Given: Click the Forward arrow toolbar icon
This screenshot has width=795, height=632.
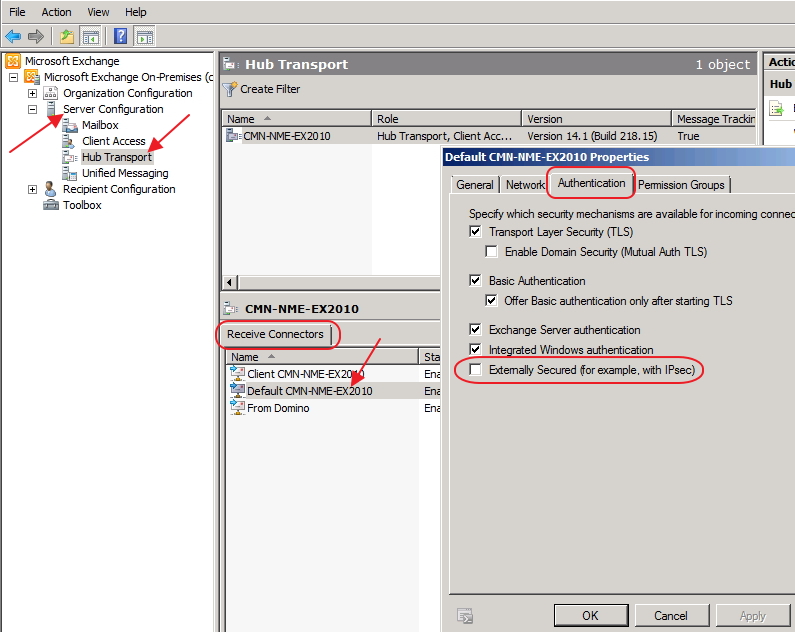Looking at the screenshot, I should pos(35,36).
